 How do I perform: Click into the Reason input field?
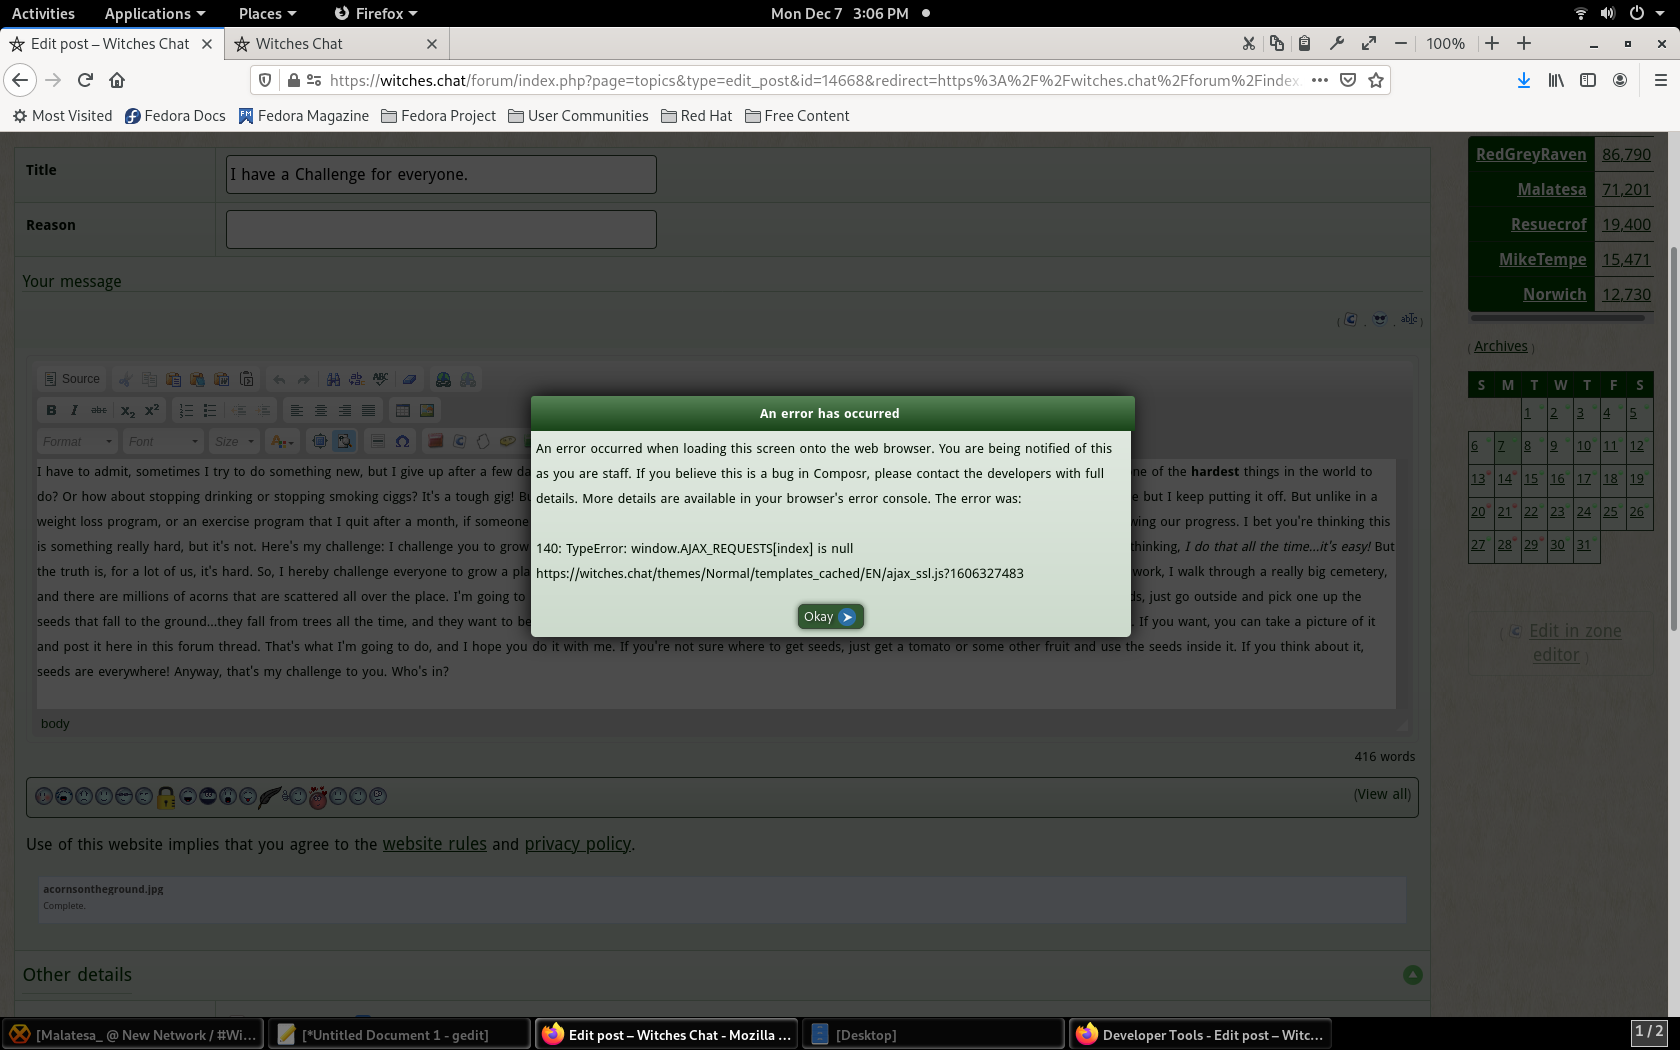click(x=441, y=229)
